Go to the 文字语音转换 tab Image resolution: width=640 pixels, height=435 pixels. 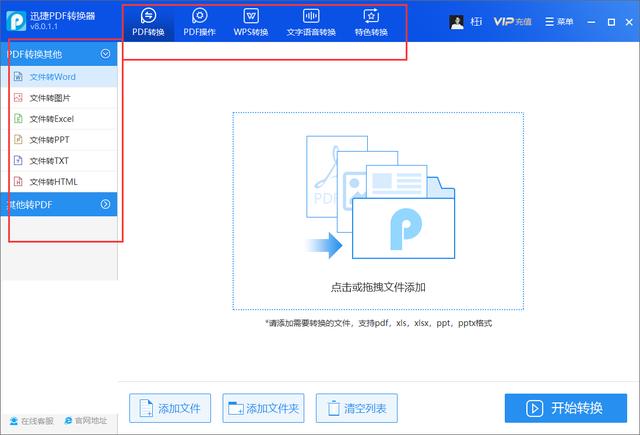pos(311,22)
